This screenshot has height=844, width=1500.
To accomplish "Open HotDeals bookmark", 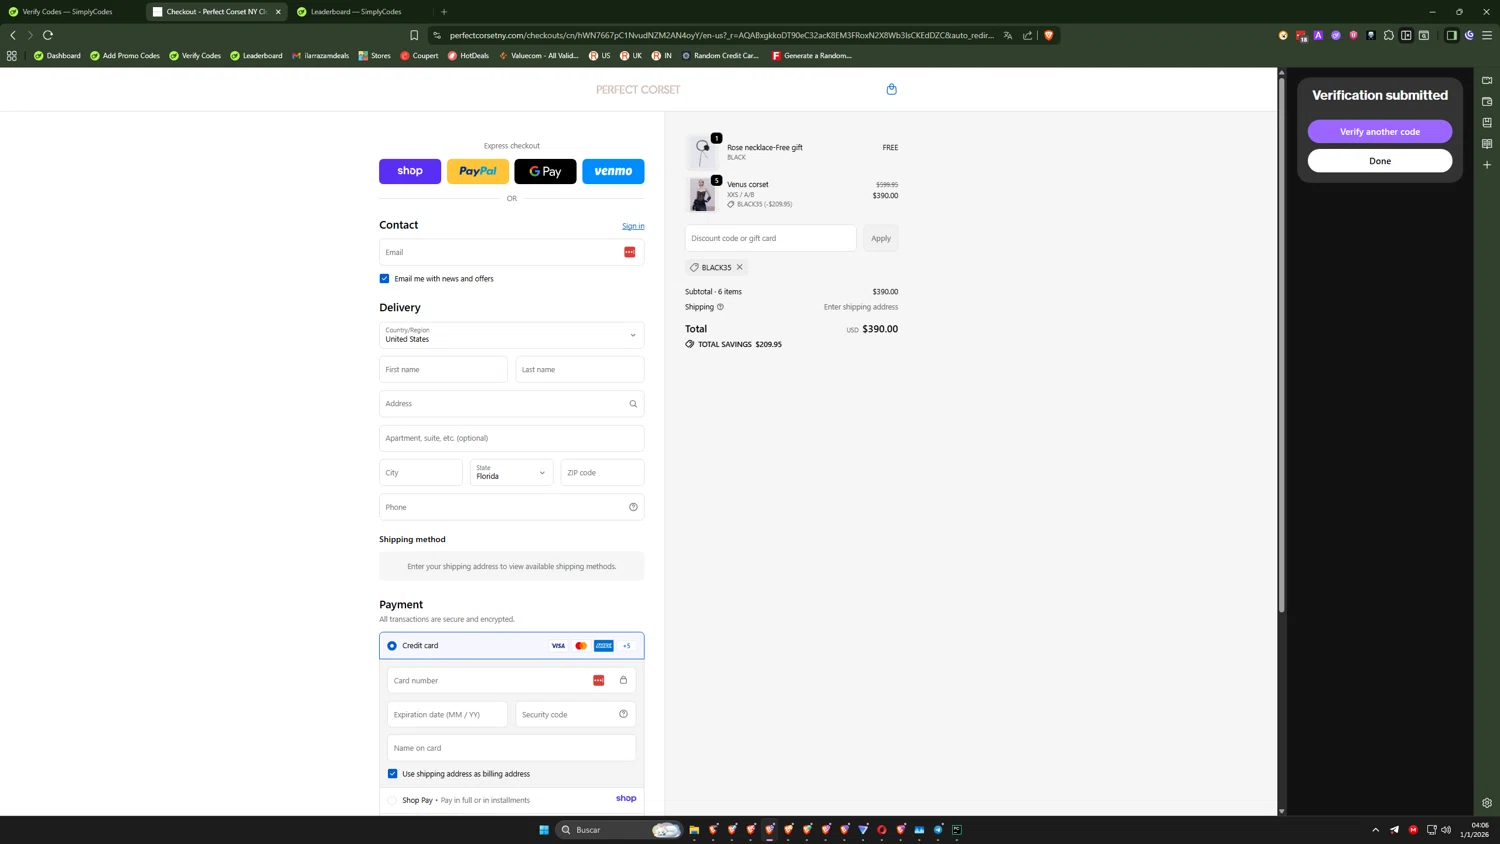I will pyautogui.click(x=468, y=56).
